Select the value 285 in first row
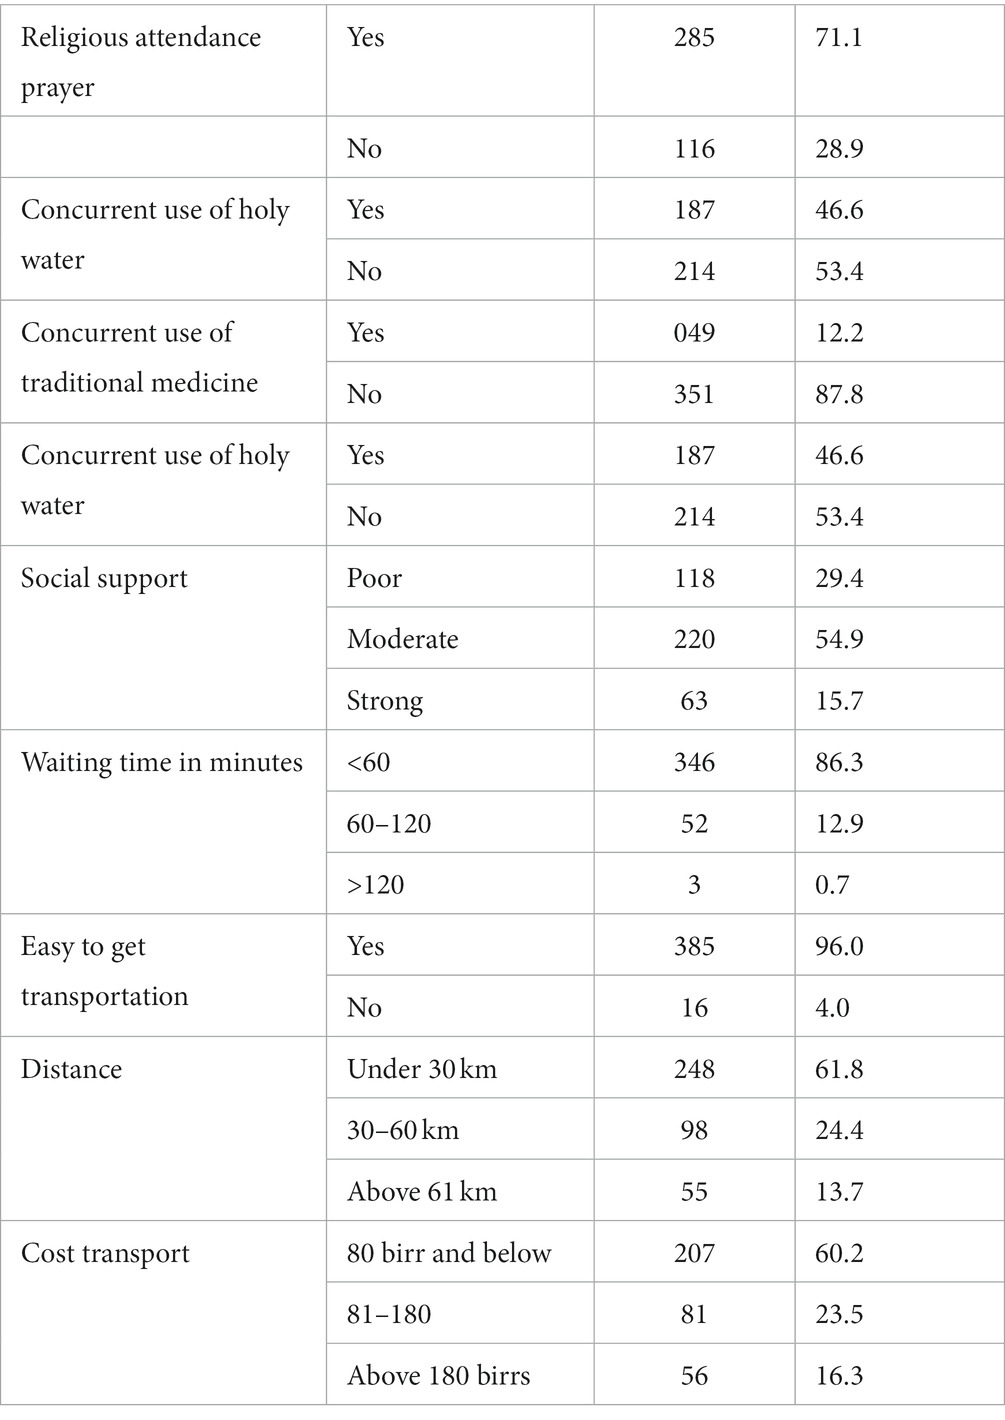 pos(694,38)
